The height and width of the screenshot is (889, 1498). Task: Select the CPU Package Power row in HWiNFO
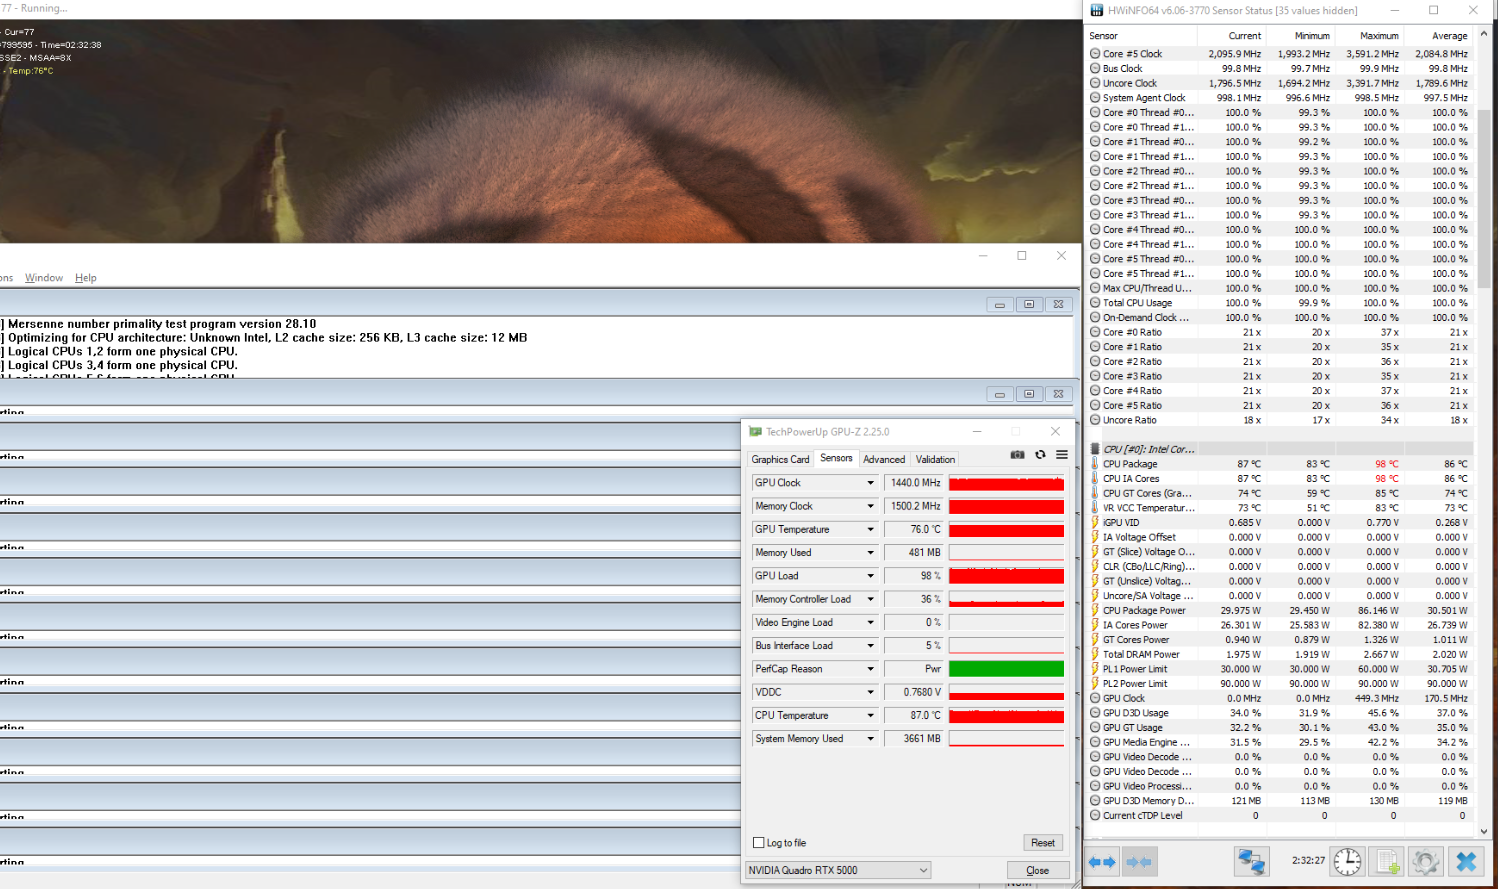1281,610
